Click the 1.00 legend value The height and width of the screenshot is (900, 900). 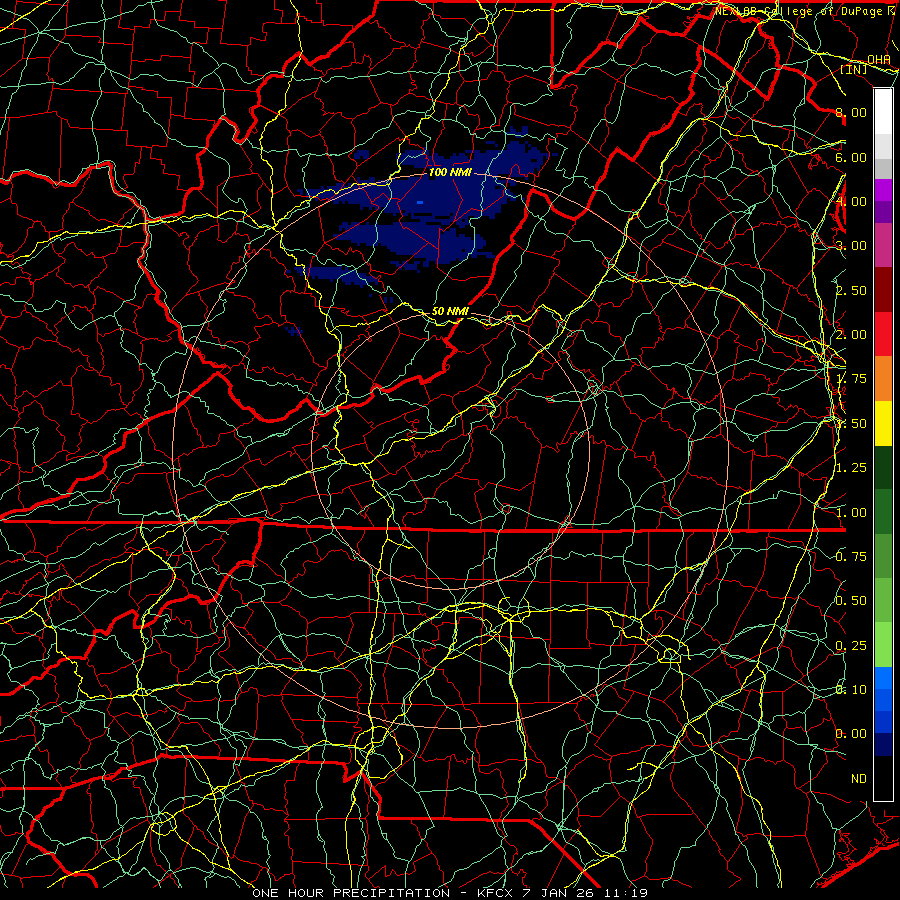pos(851,513)
